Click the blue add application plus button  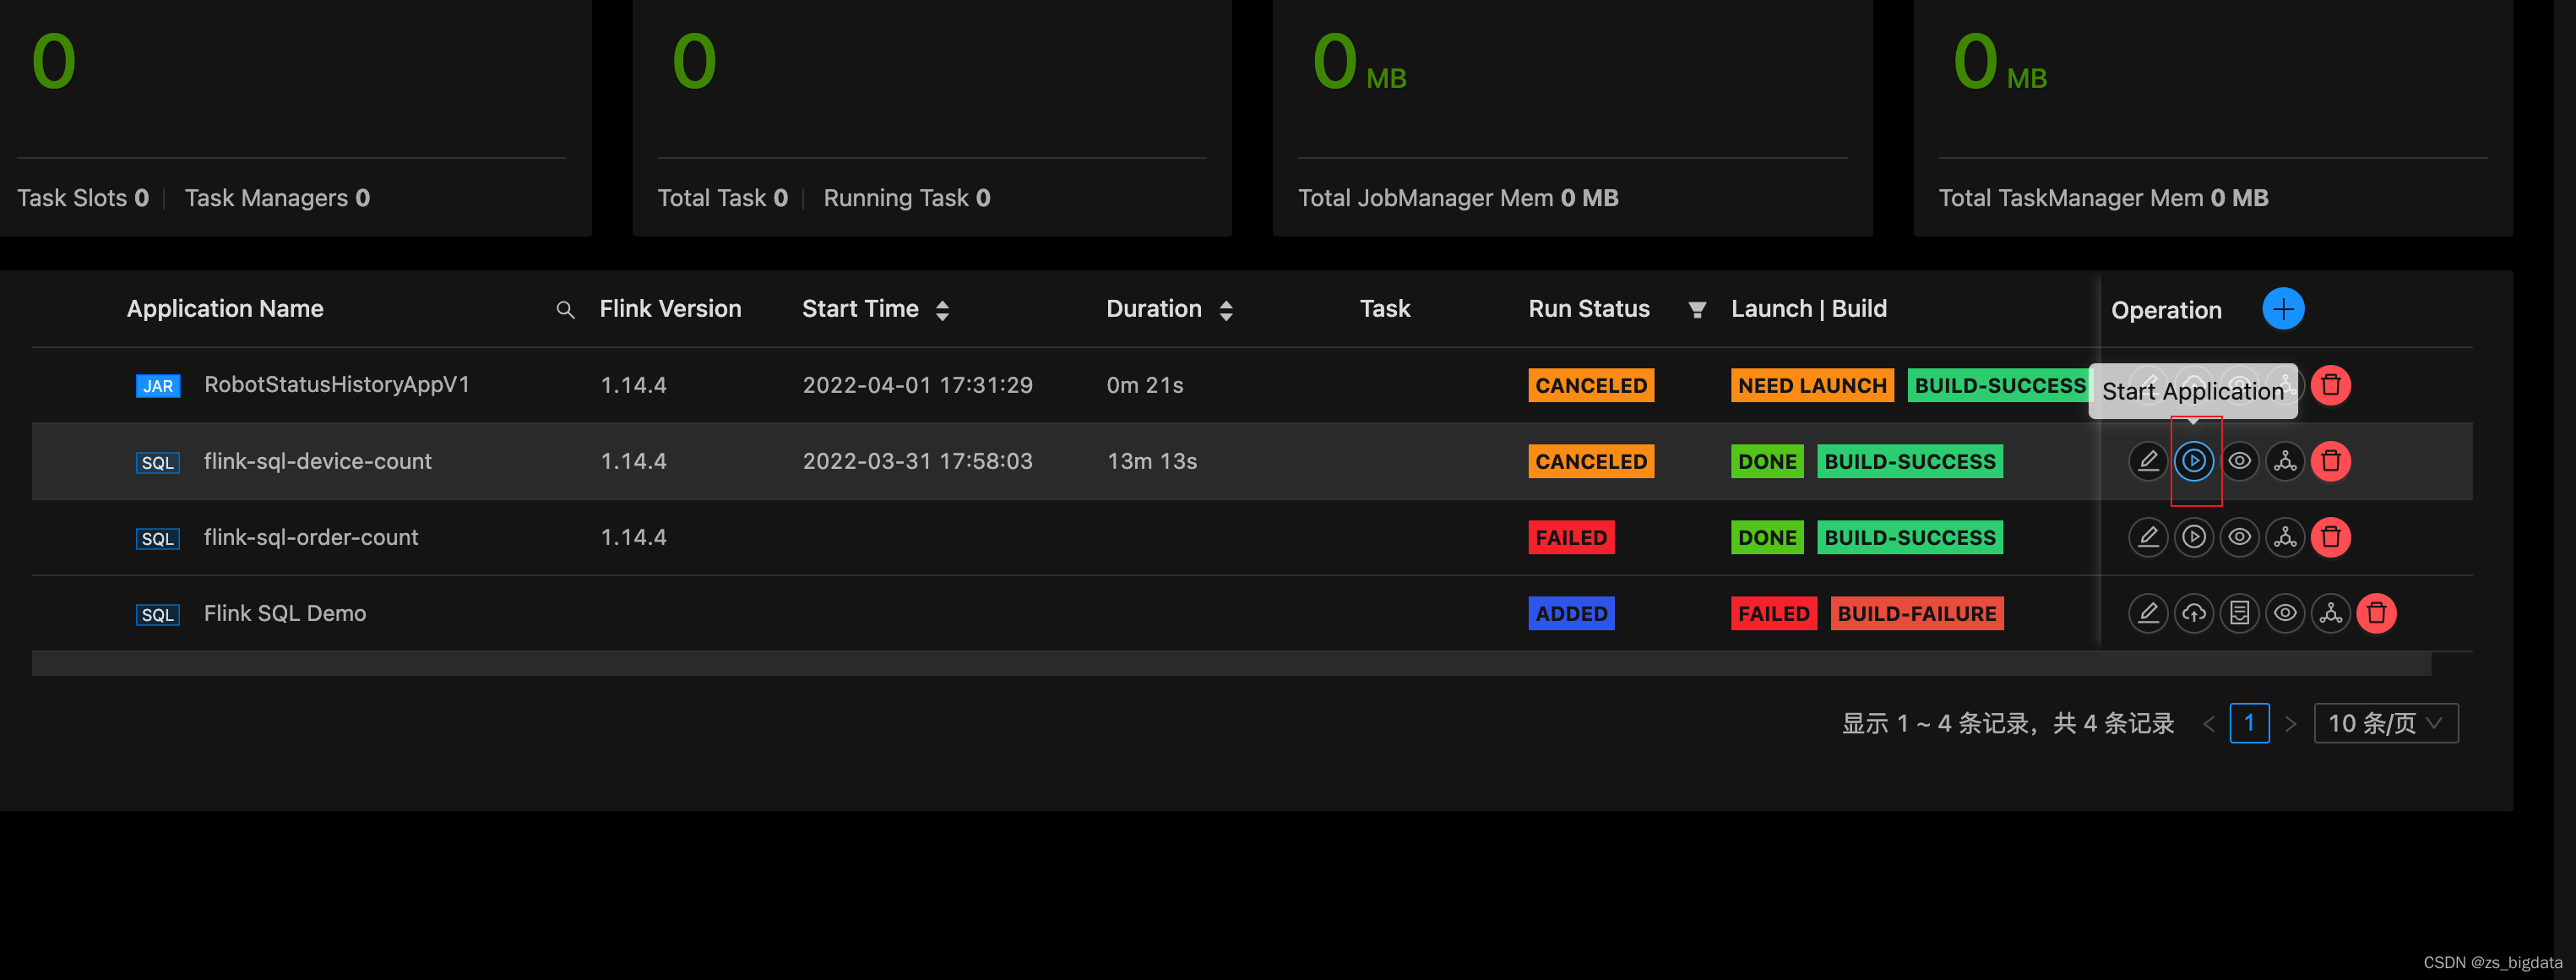[x=2282, y=309]
